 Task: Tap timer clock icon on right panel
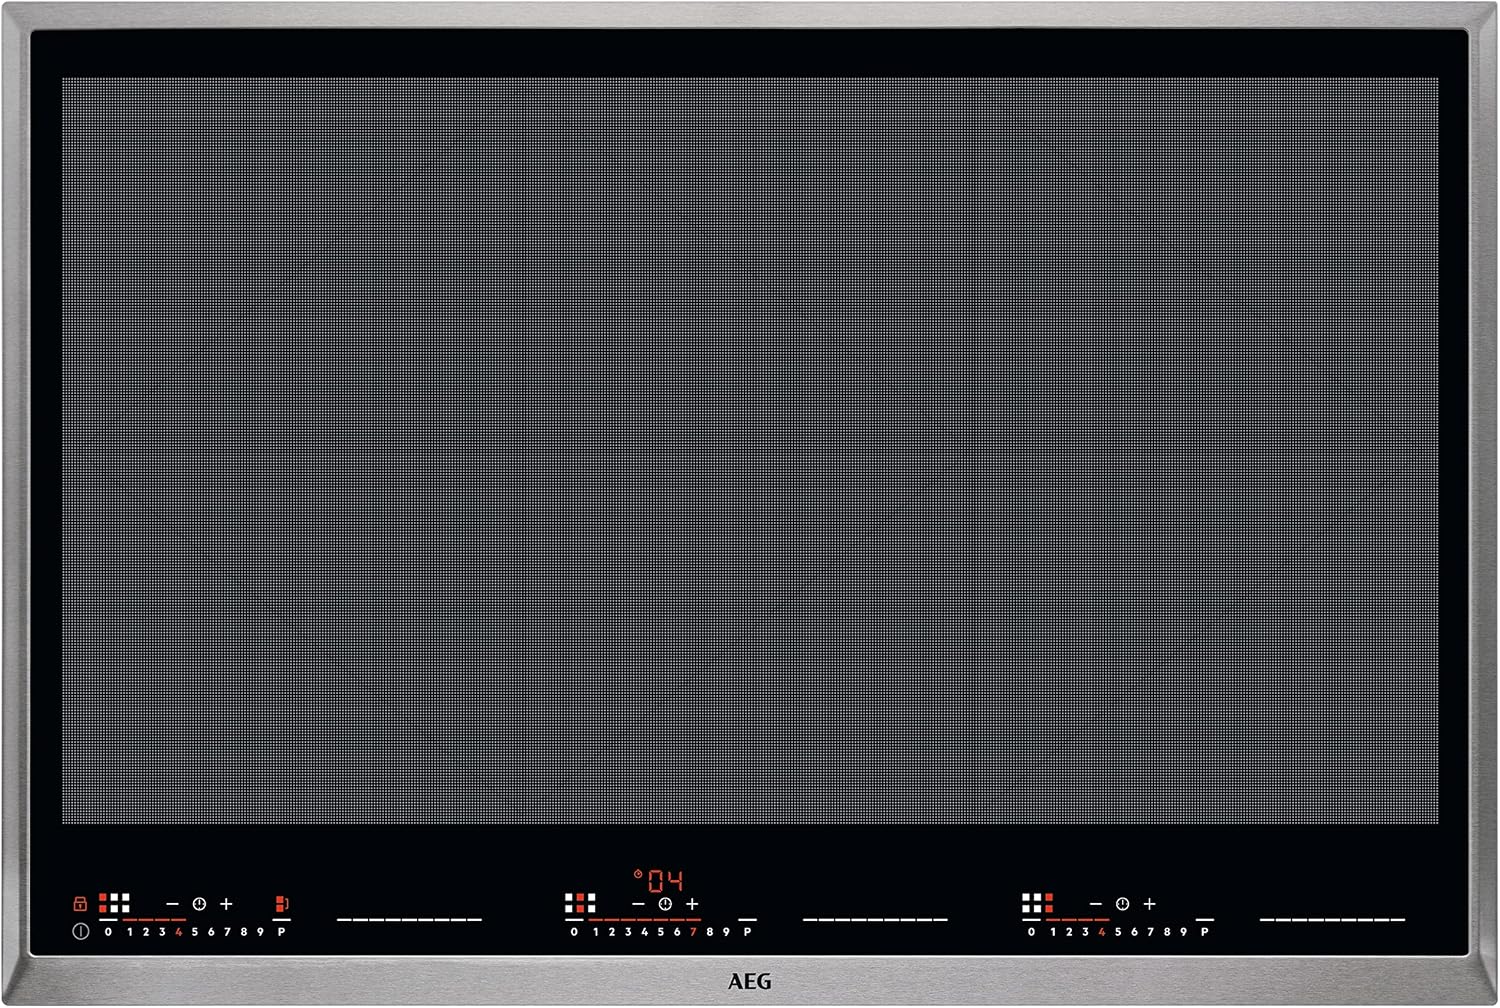[1122, 904]
